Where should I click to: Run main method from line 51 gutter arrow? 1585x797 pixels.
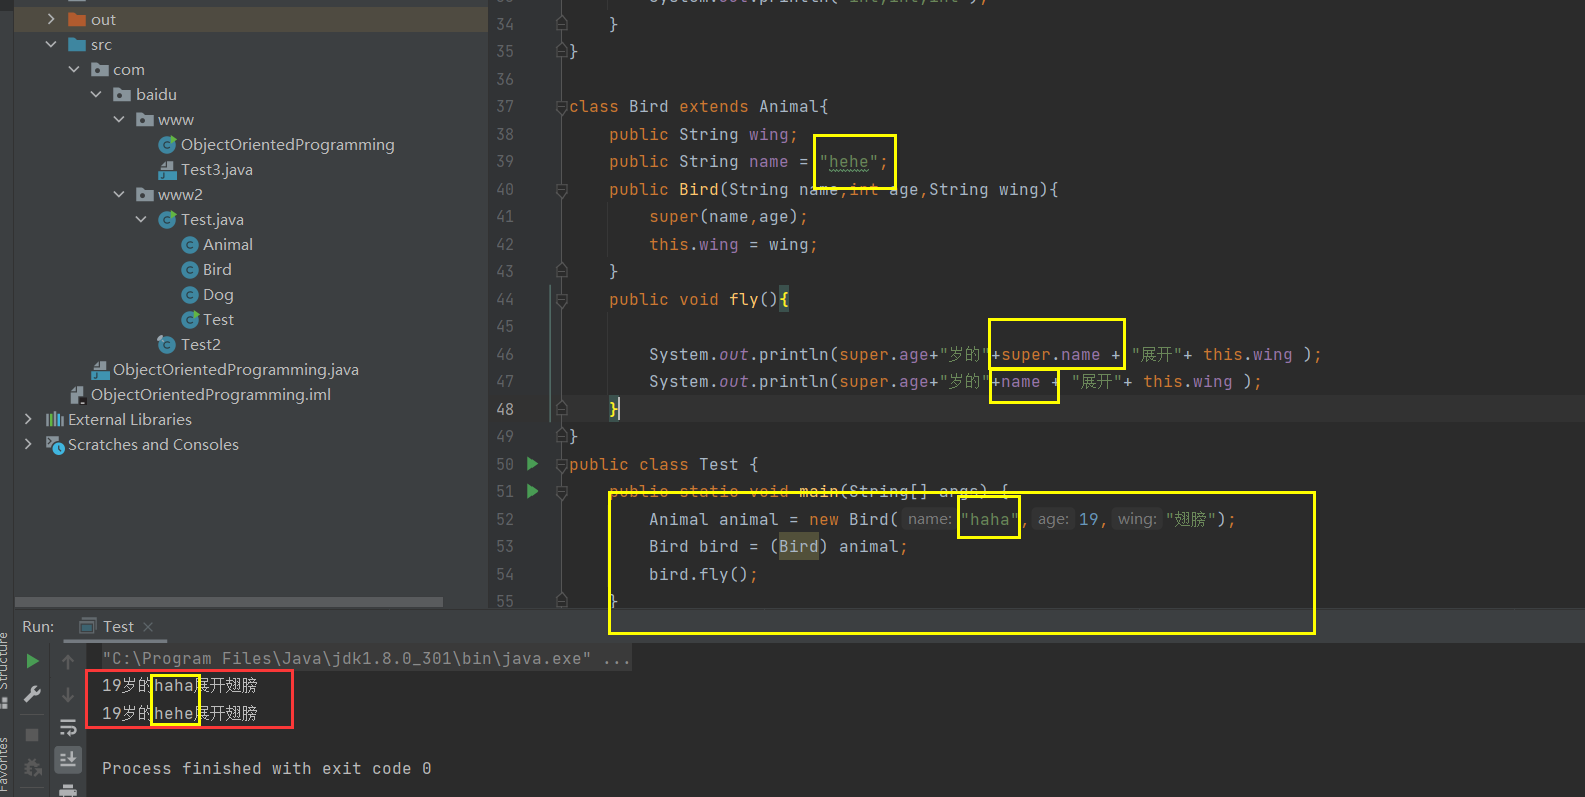coord(533,491)
